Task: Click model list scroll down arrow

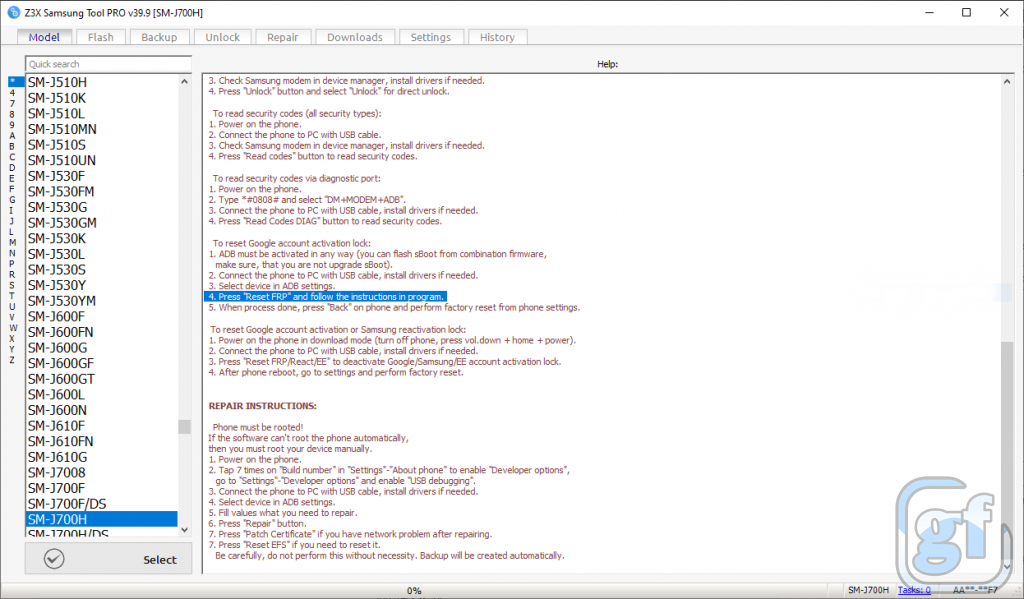Action: click(x=184, y=530)
